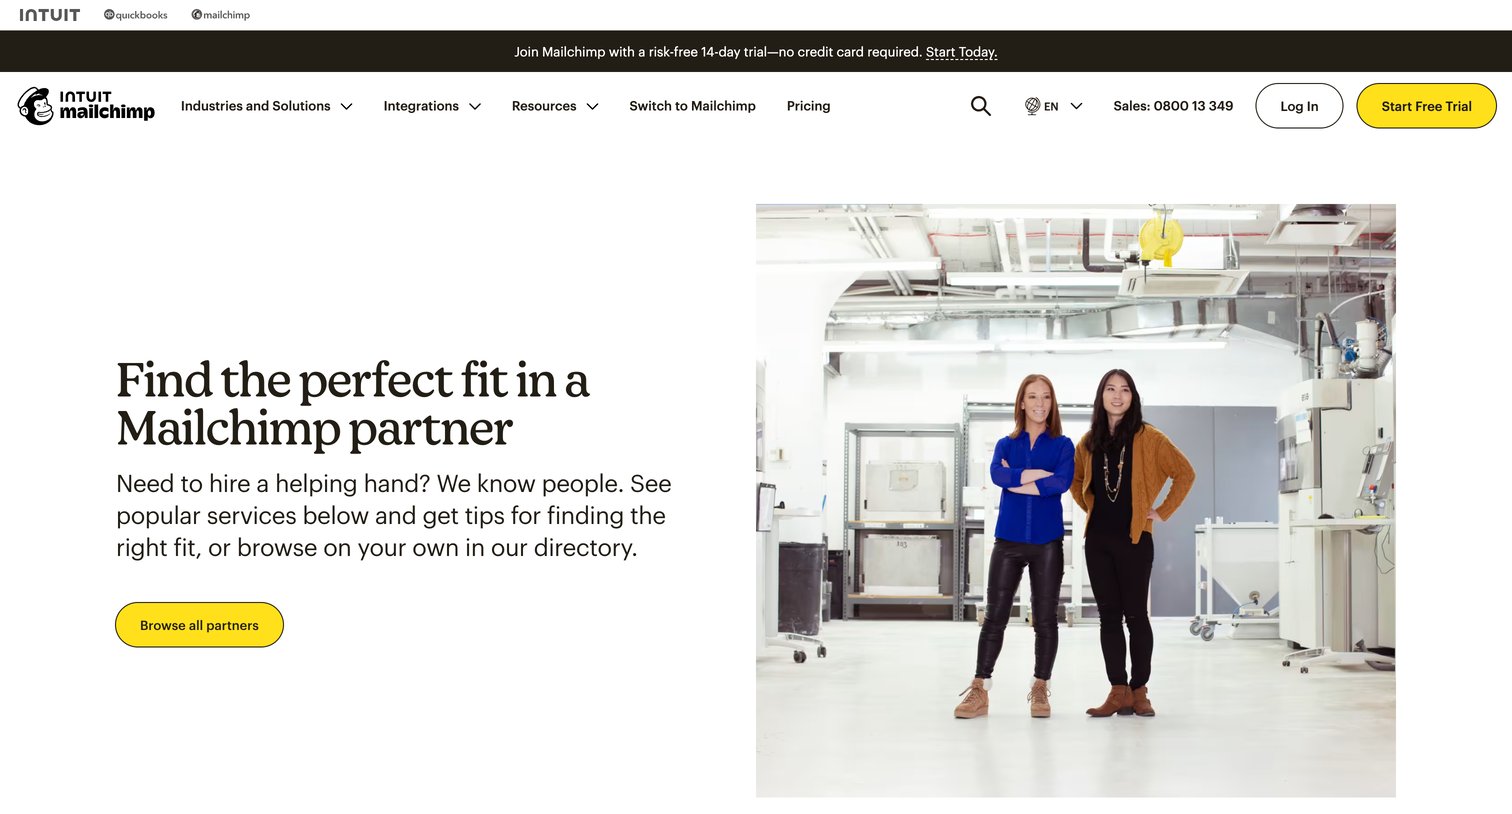
Task: Click the globe language icon
Action: [1032, 106]
